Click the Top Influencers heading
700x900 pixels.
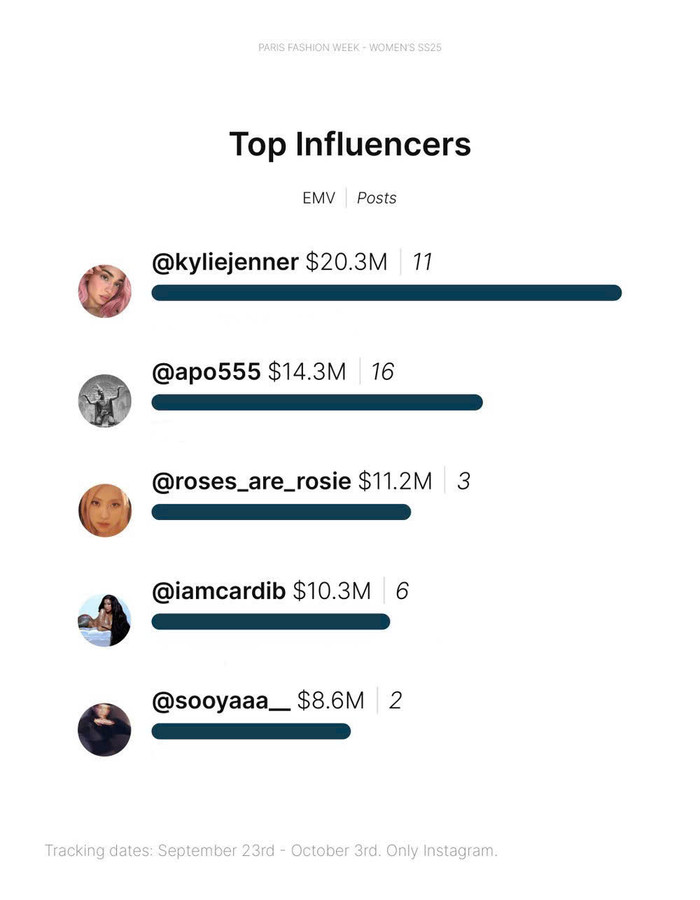(x=350, y=144)
